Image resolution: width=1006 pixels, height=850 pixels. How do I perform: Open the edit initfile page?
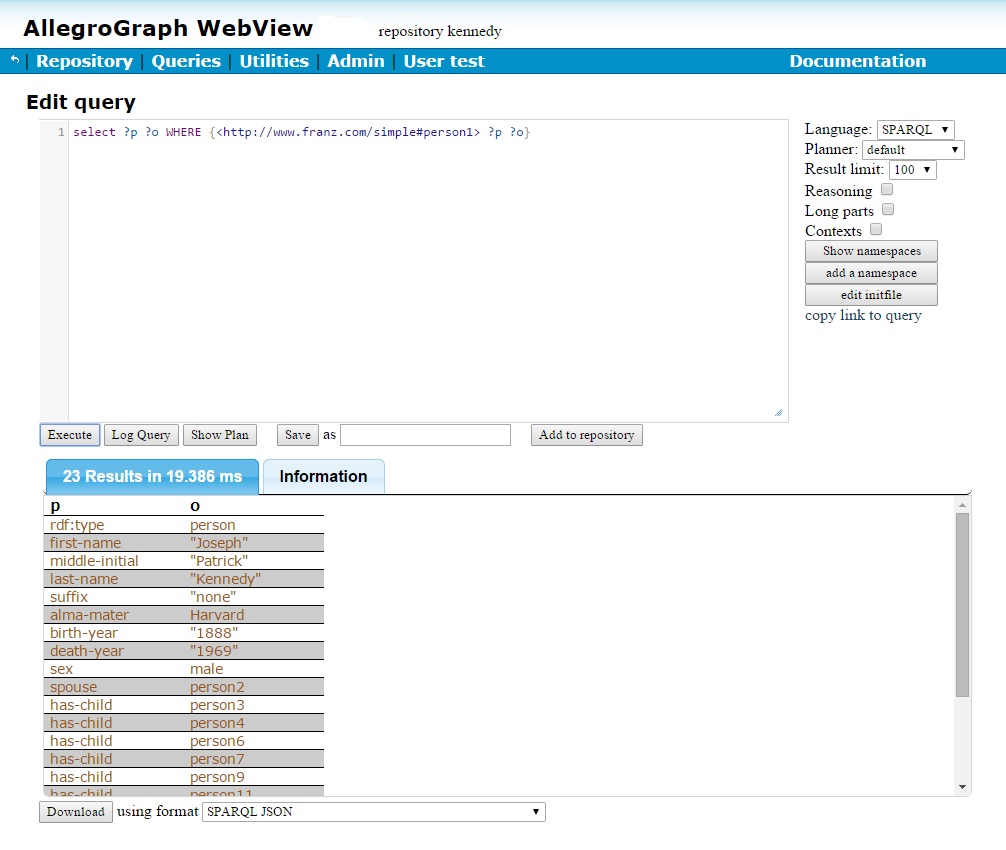click(x=870, y=294)
